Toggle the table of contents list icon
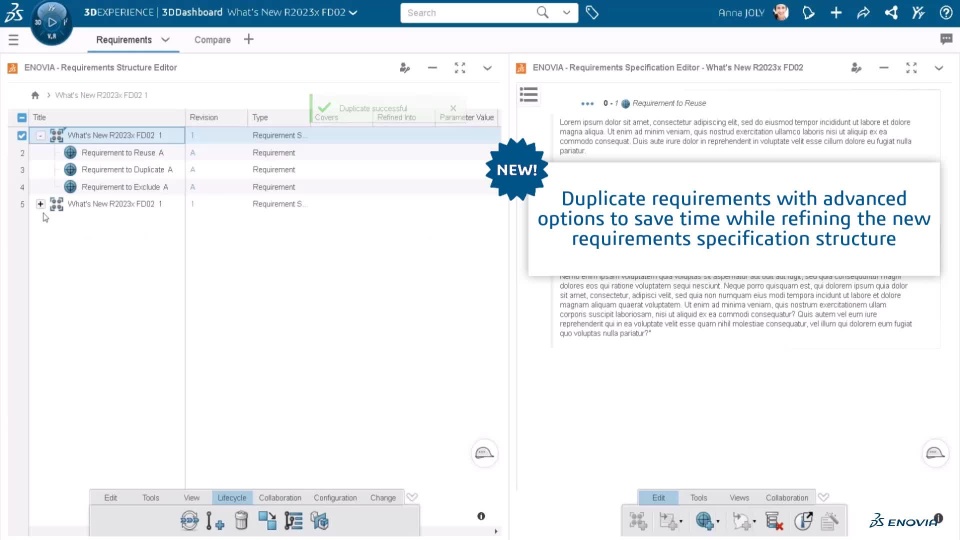This screenshot has height=540, width=960. [x=529, y=95]
